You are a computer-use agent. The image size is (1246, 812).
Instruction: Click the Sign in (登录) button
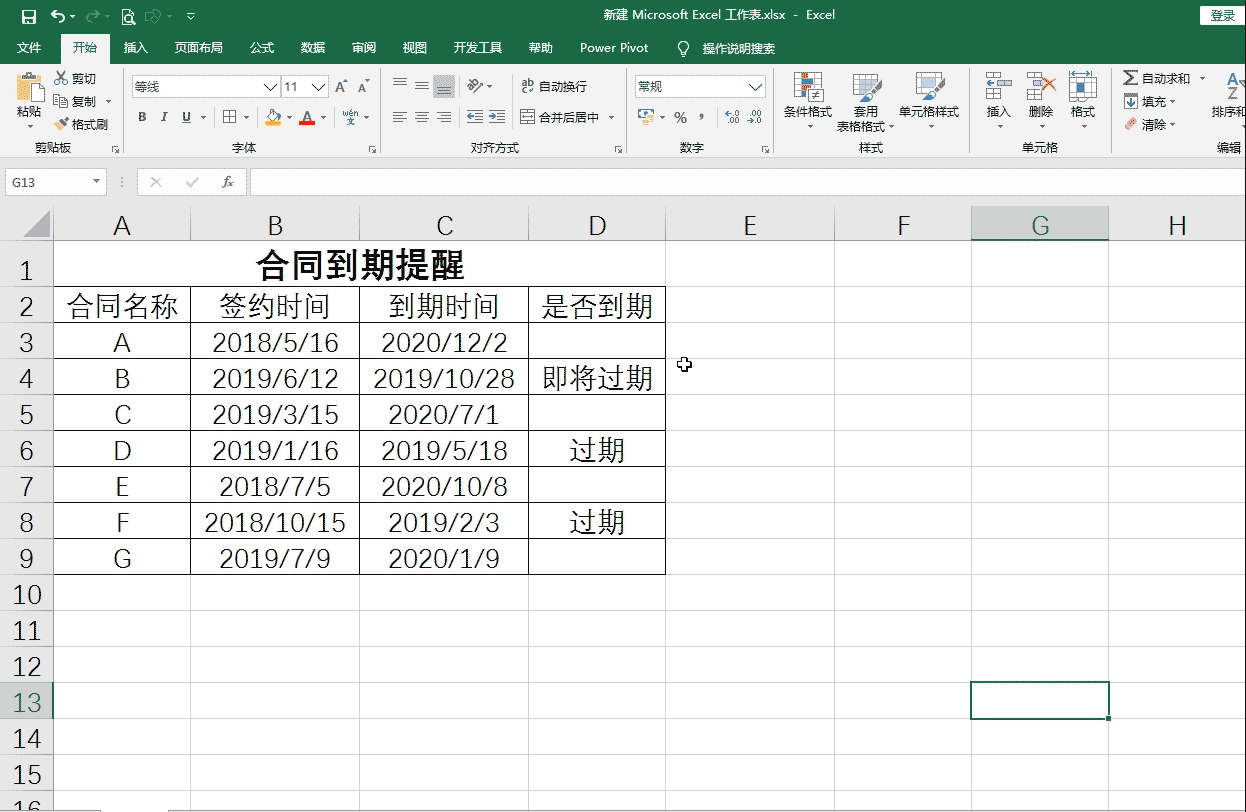tap(1223, 15)
